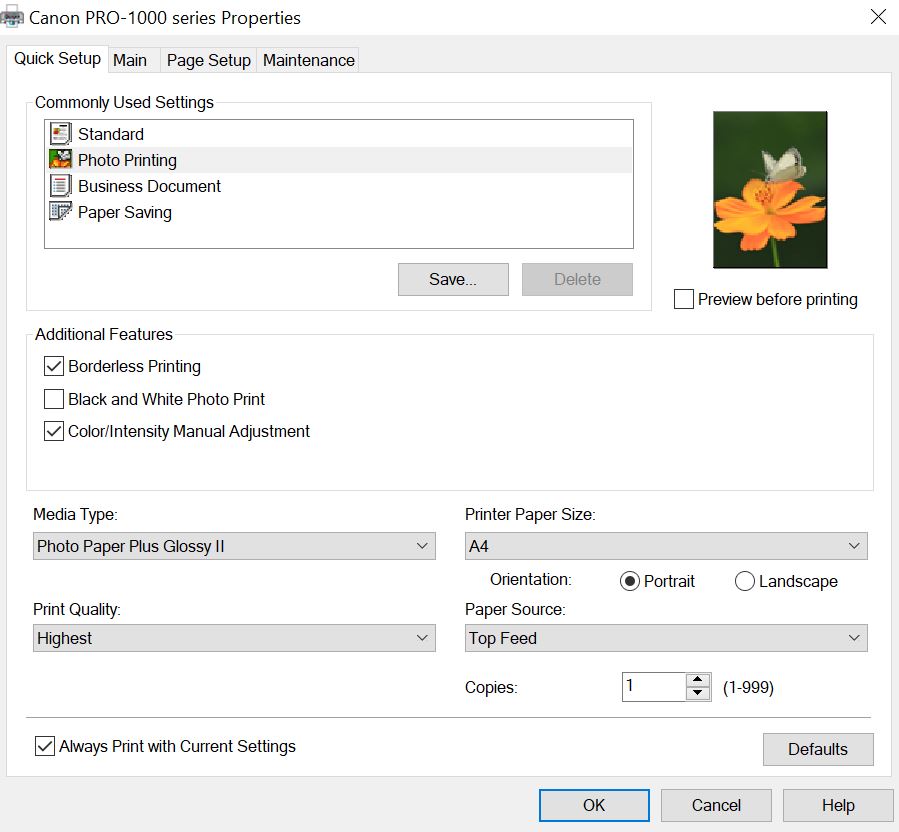Viewport: 899px width, 832px height.
Task: Disable Borderless Printing checkbox
Action: (x=54, y=367)
